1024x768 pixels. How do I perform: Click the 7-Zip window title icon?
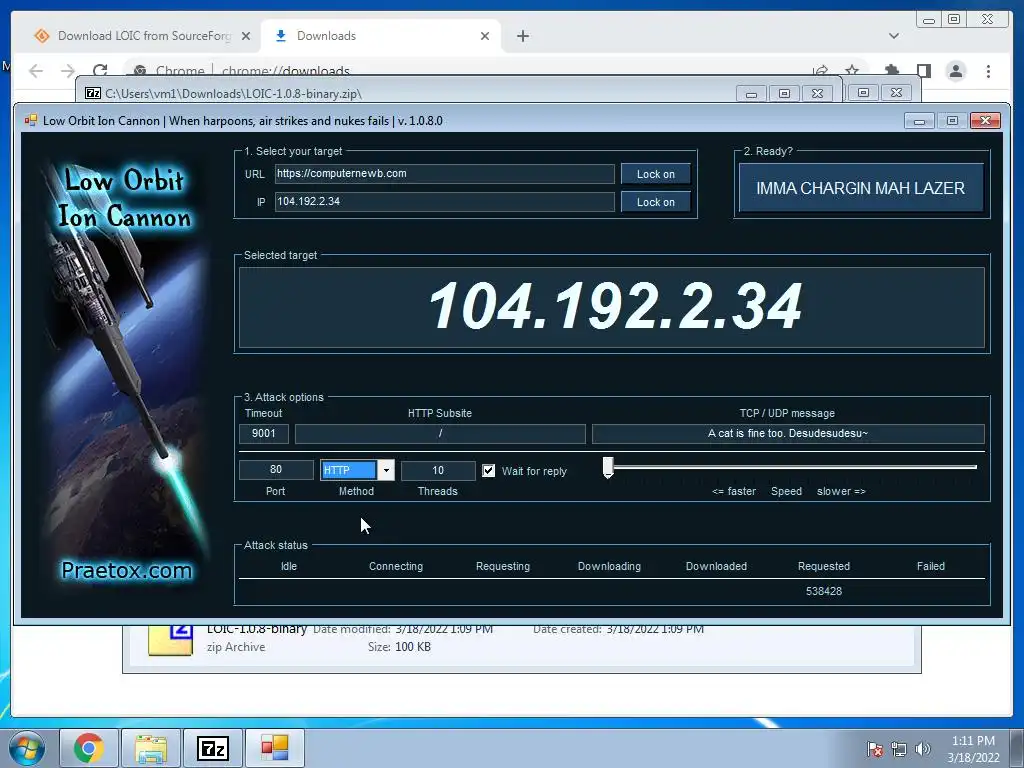93,93
